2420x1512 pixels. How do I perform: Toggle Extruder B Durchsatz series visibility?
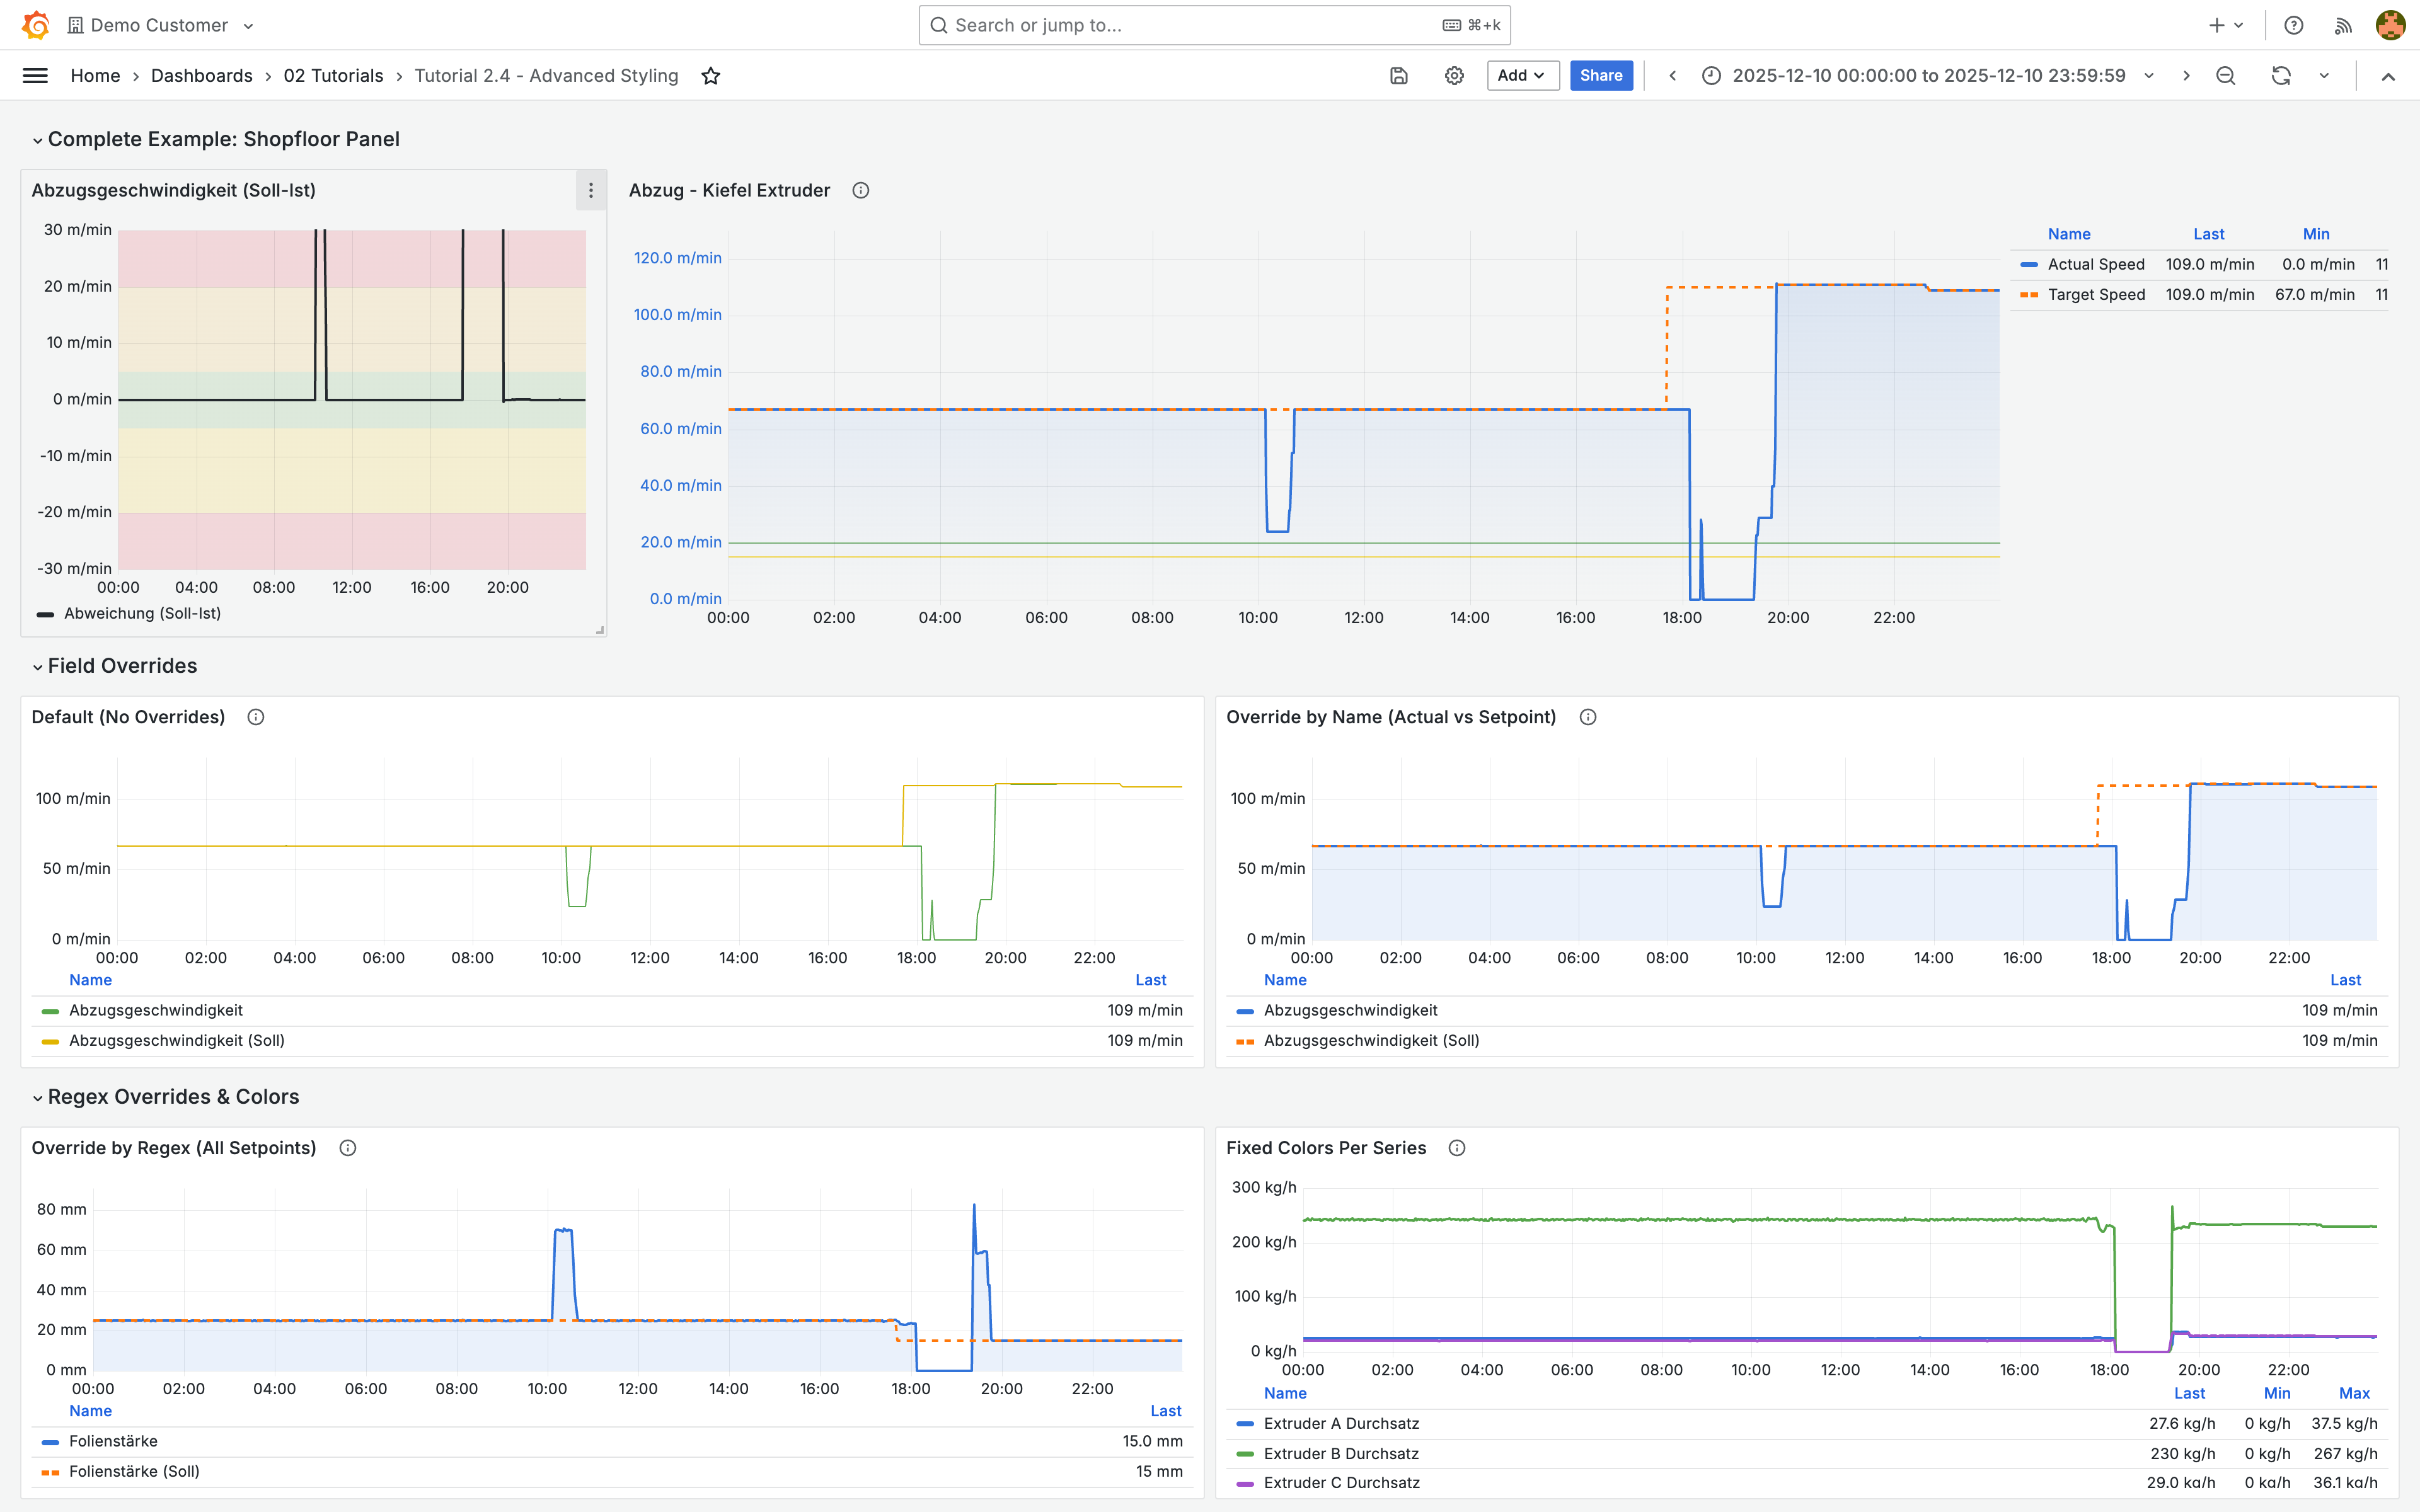[x=1341, y=1453]
